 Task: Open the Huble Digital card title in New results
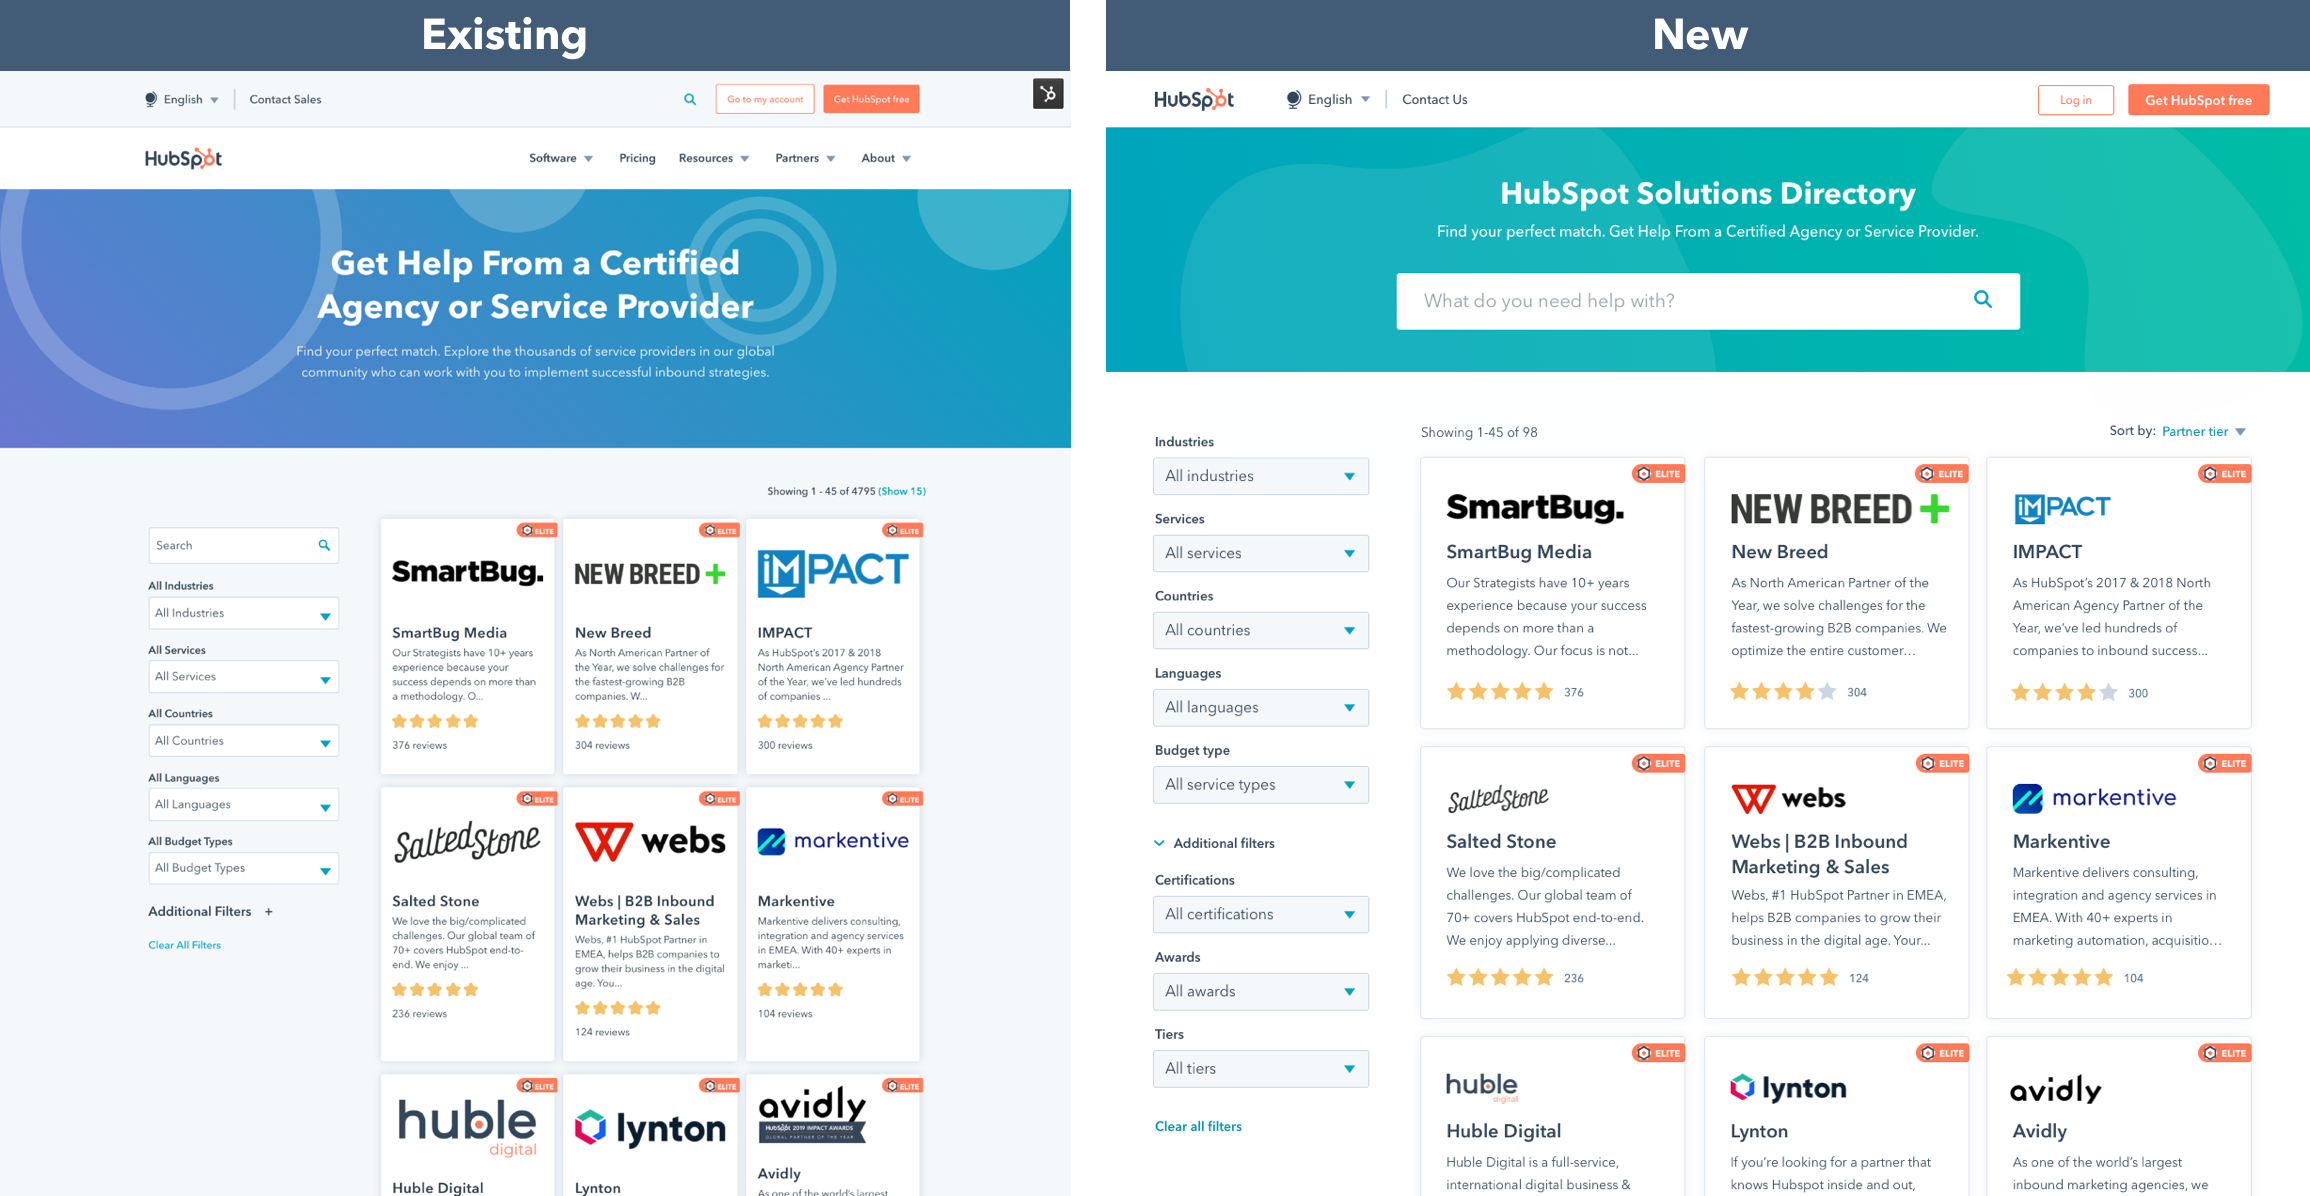[x=1503, y=1131]
